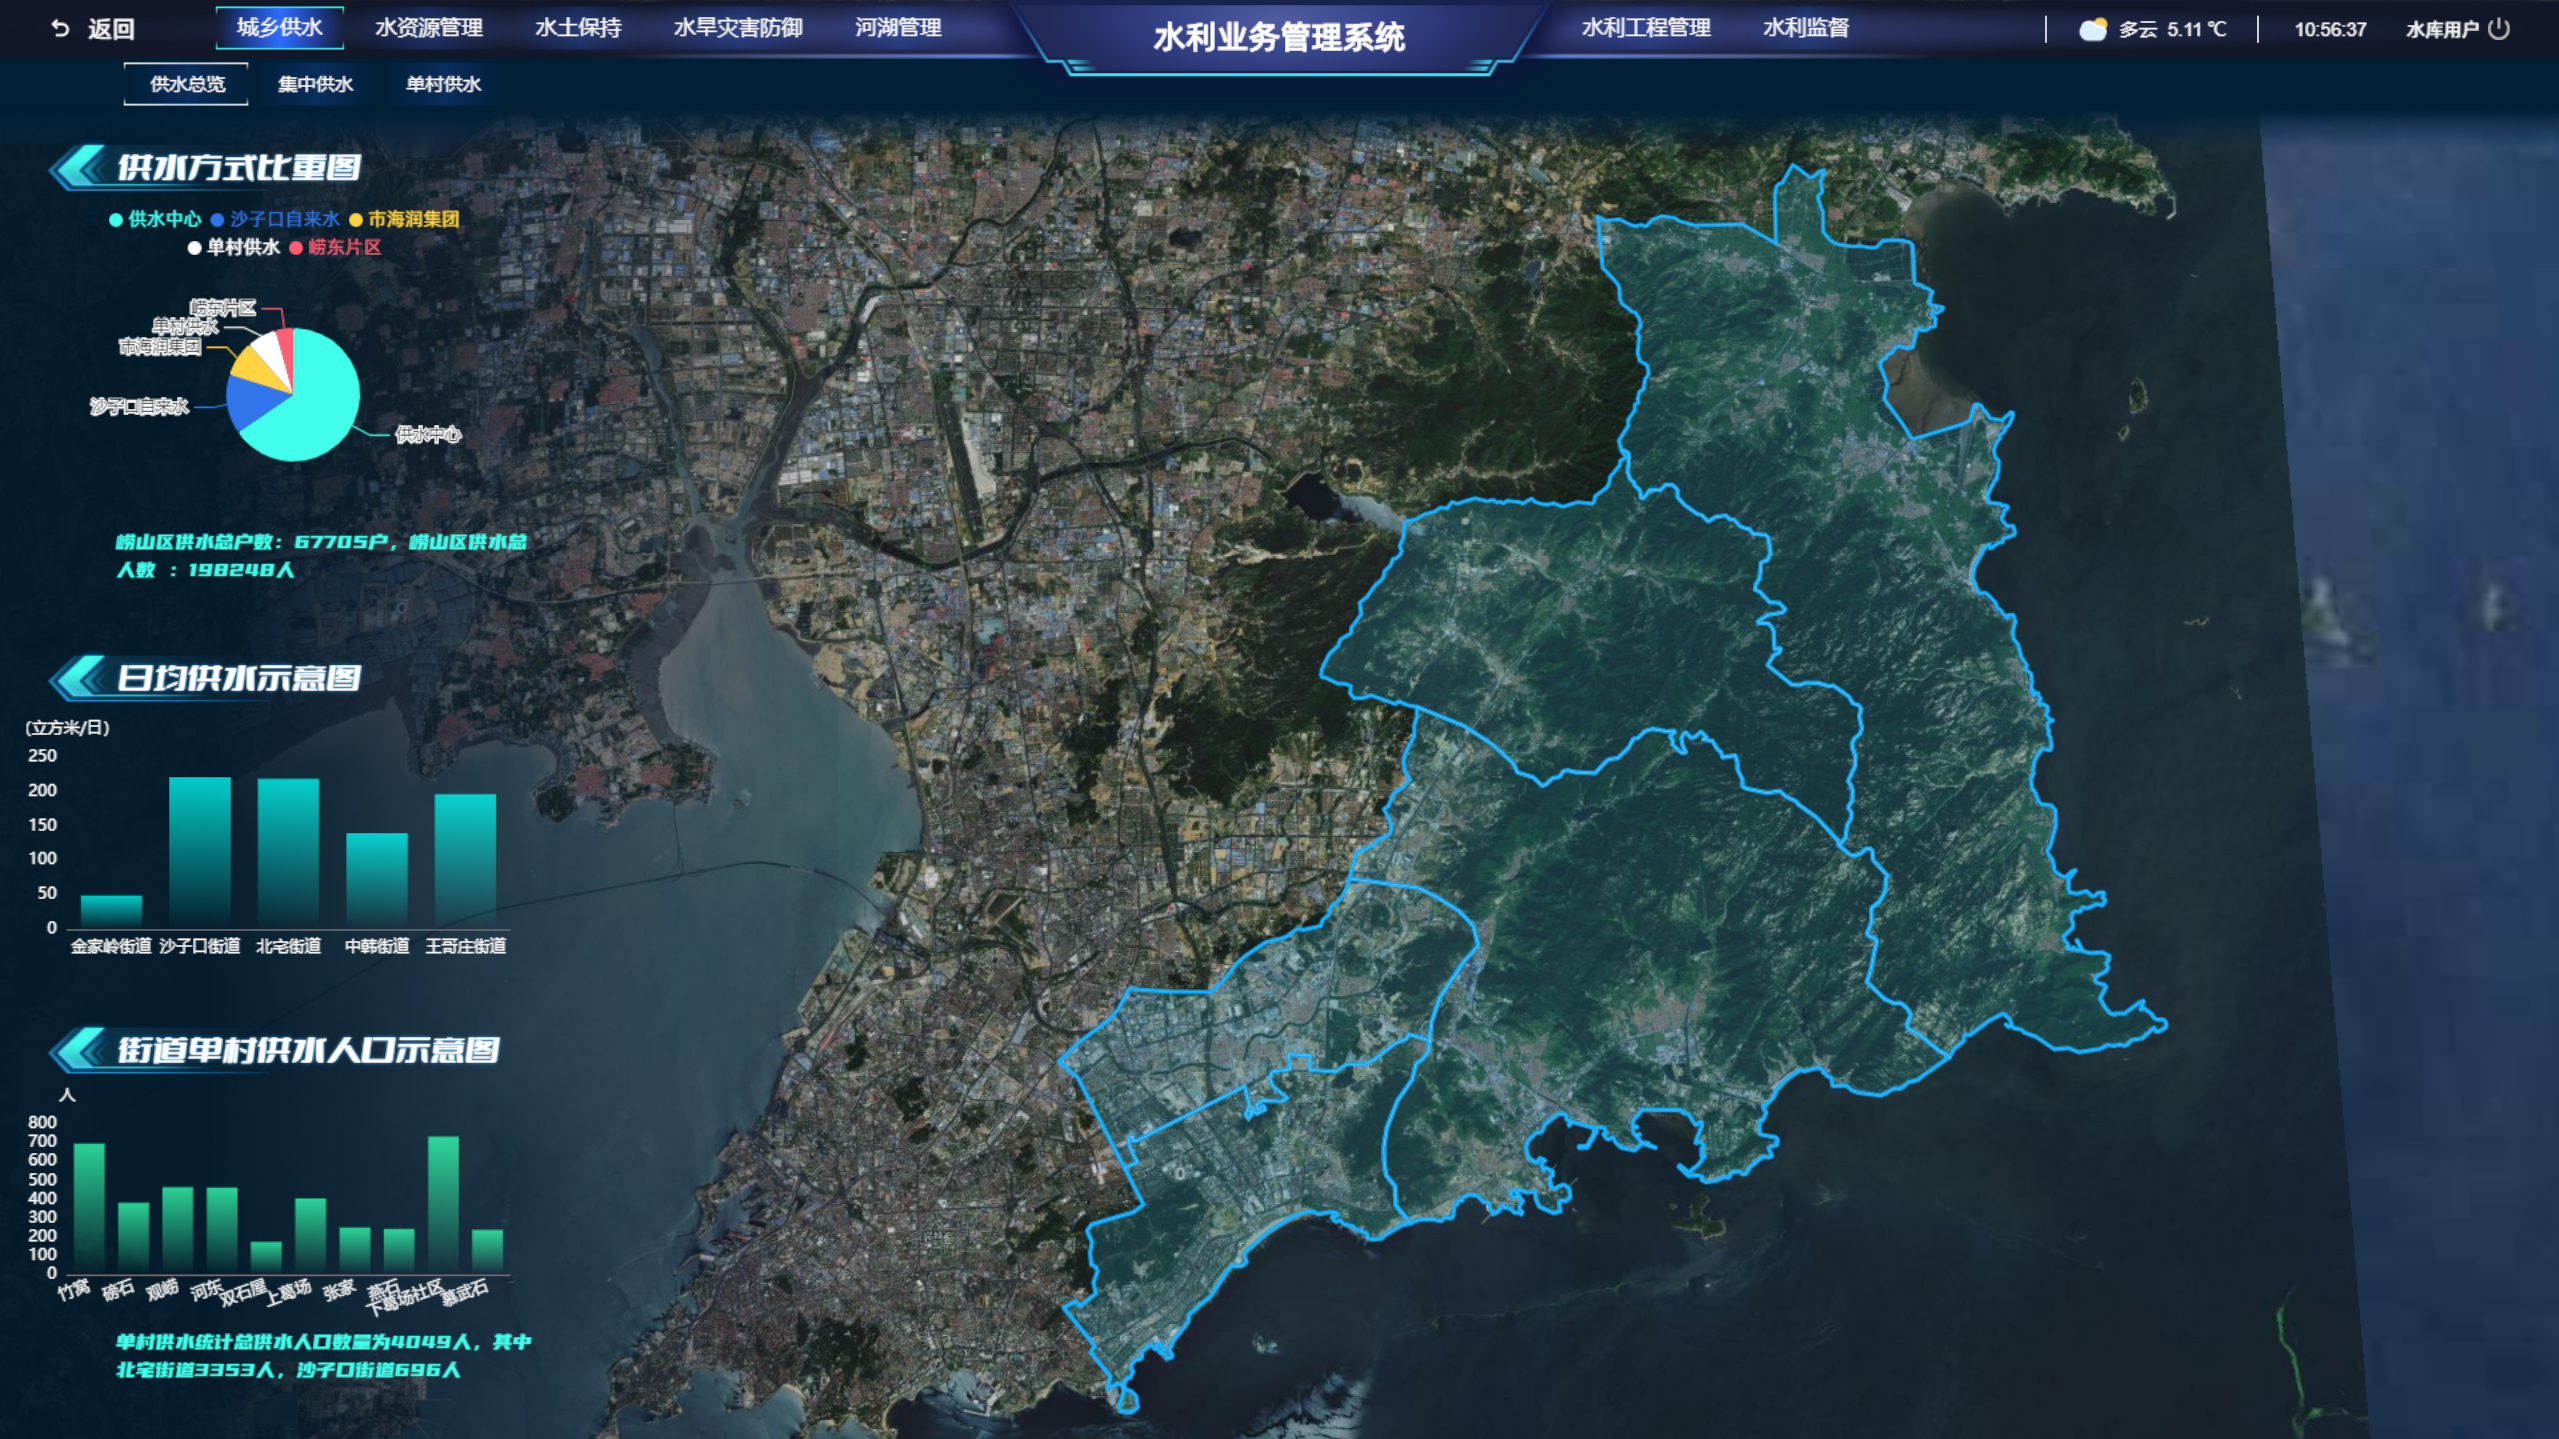Image resolution: width=2559 pixels, height=1439 pixels.
Task: Click the 中韩街道 daily supply bar
Action: coord(377,880)
